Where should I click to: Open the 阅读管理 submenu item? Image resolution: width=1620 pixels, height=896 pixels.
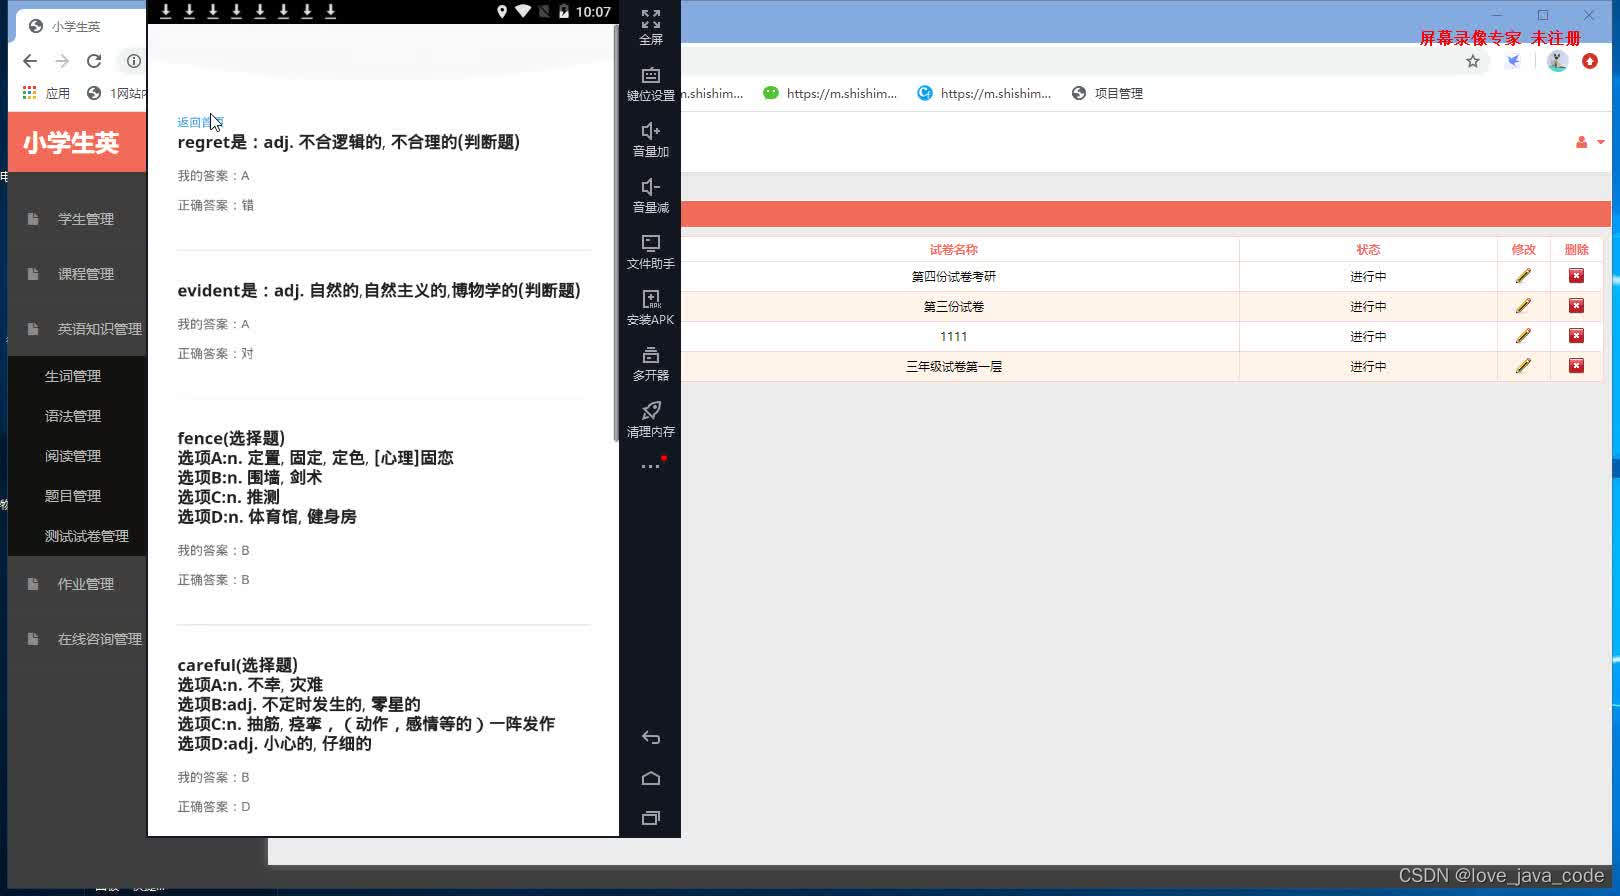(73, 456)
